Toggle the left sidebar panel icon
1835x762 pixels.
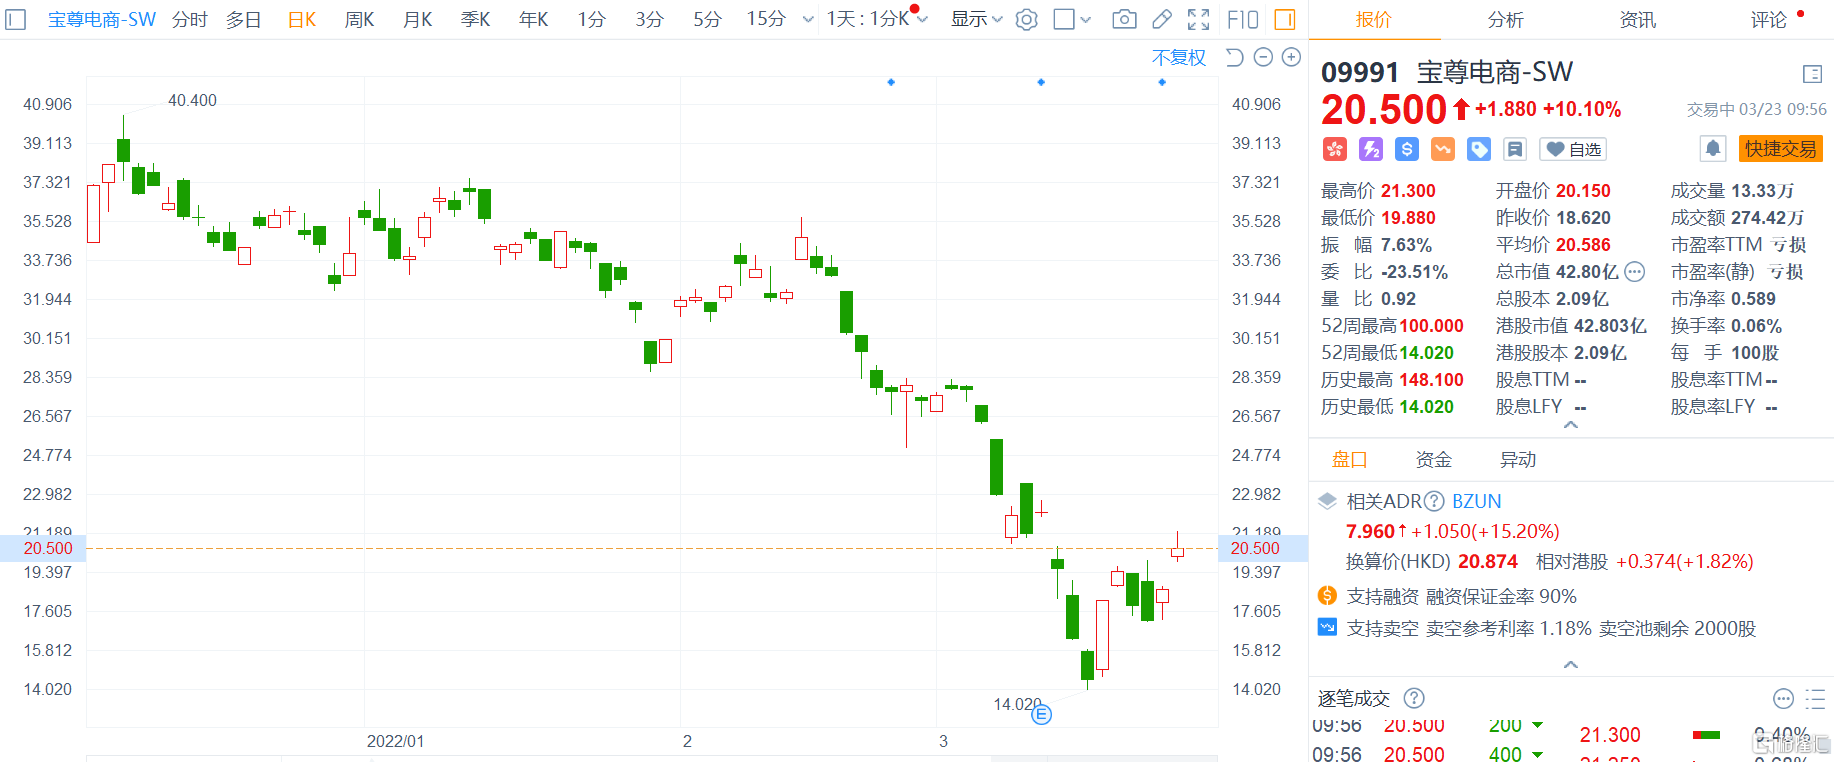click(15, 19)
